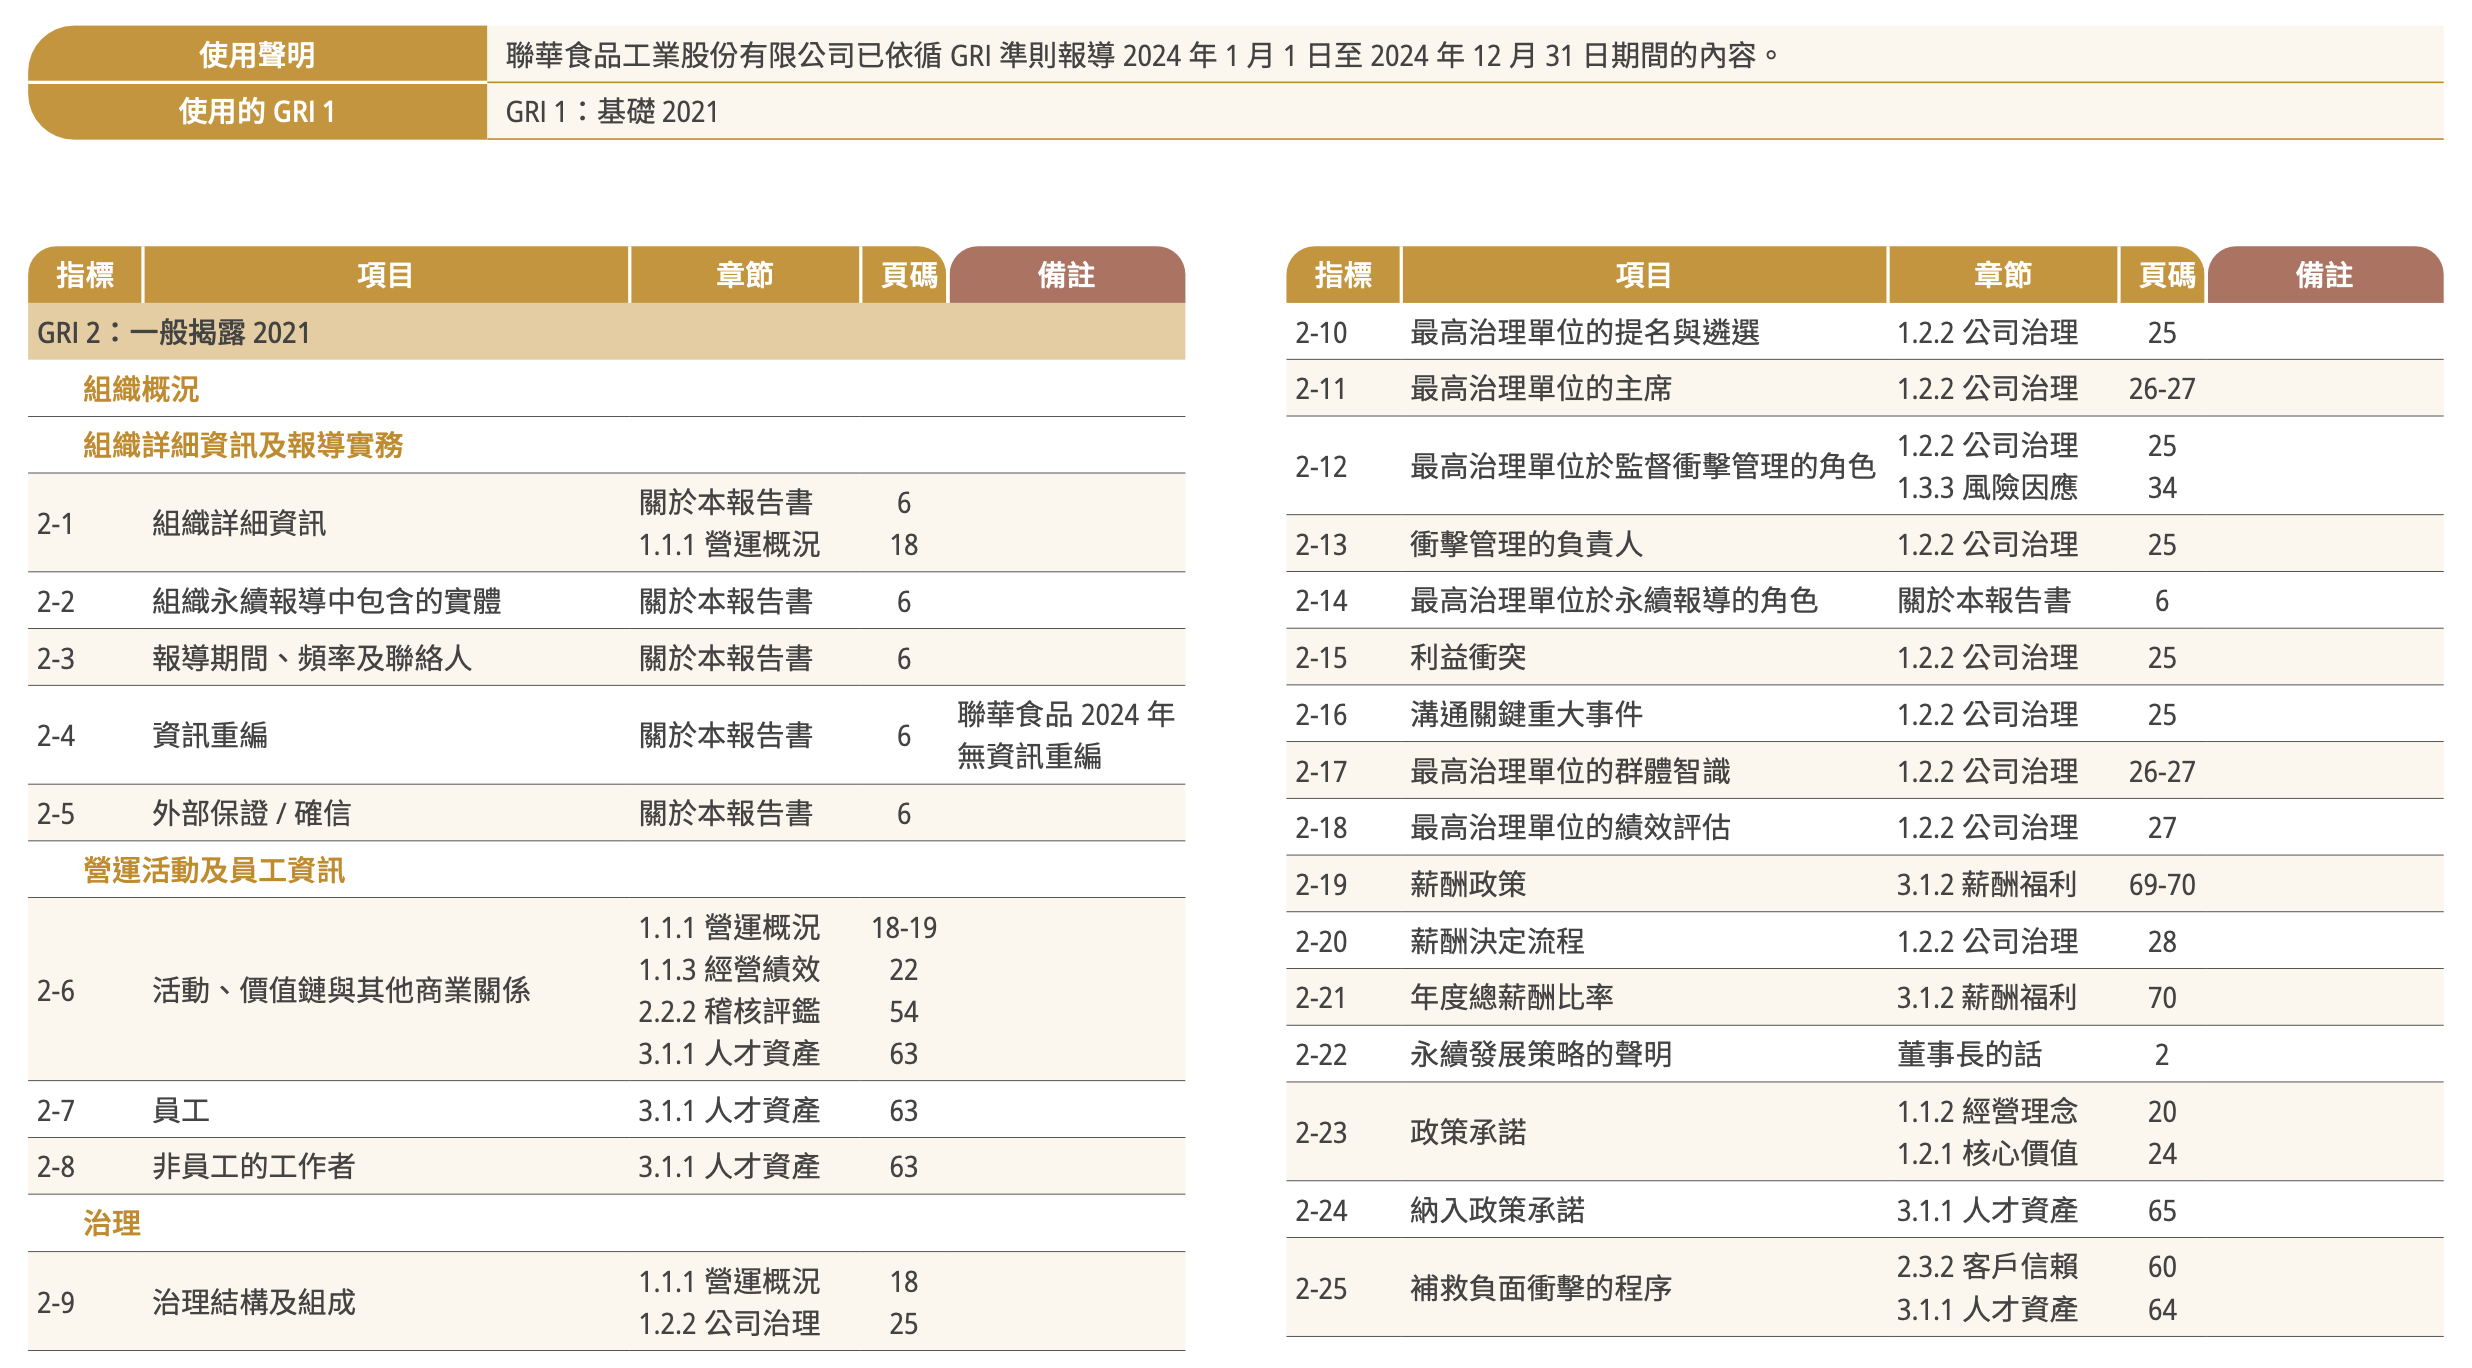
Task: Click 2-12 最高治理單位於監督衝擊管理的角色 item
Action: 1642,466
